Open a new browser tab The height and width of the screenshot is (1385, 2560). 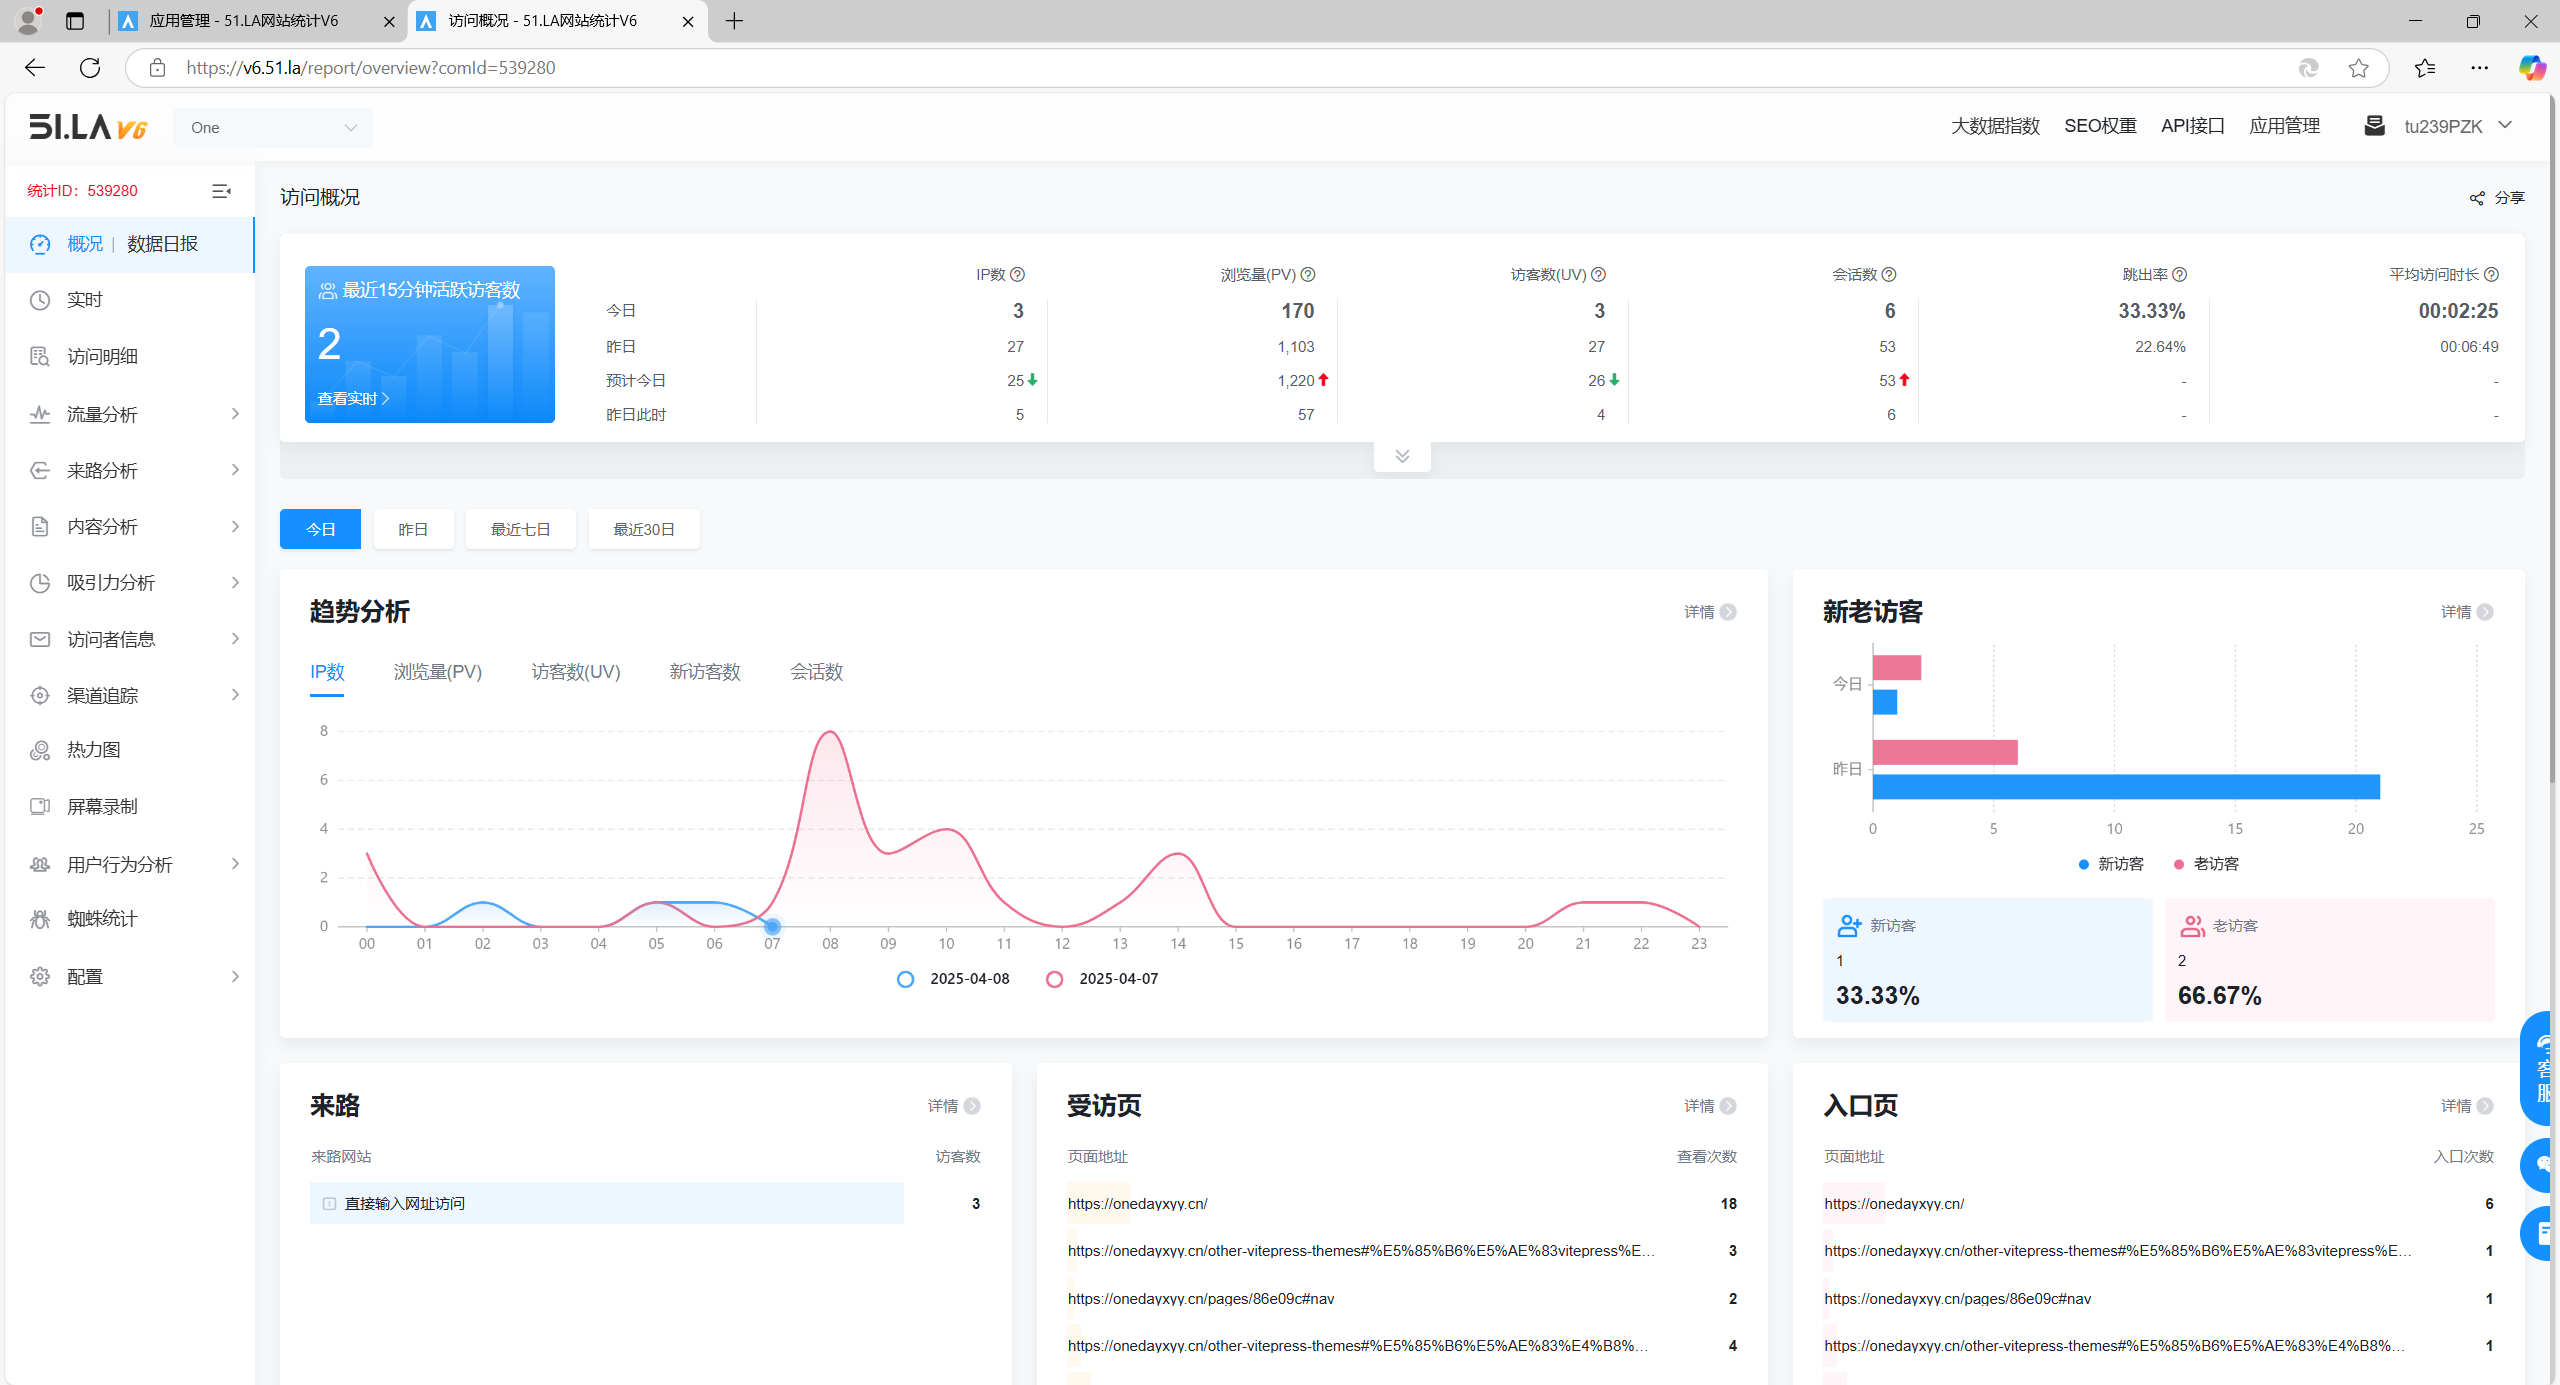pos(735,21)
